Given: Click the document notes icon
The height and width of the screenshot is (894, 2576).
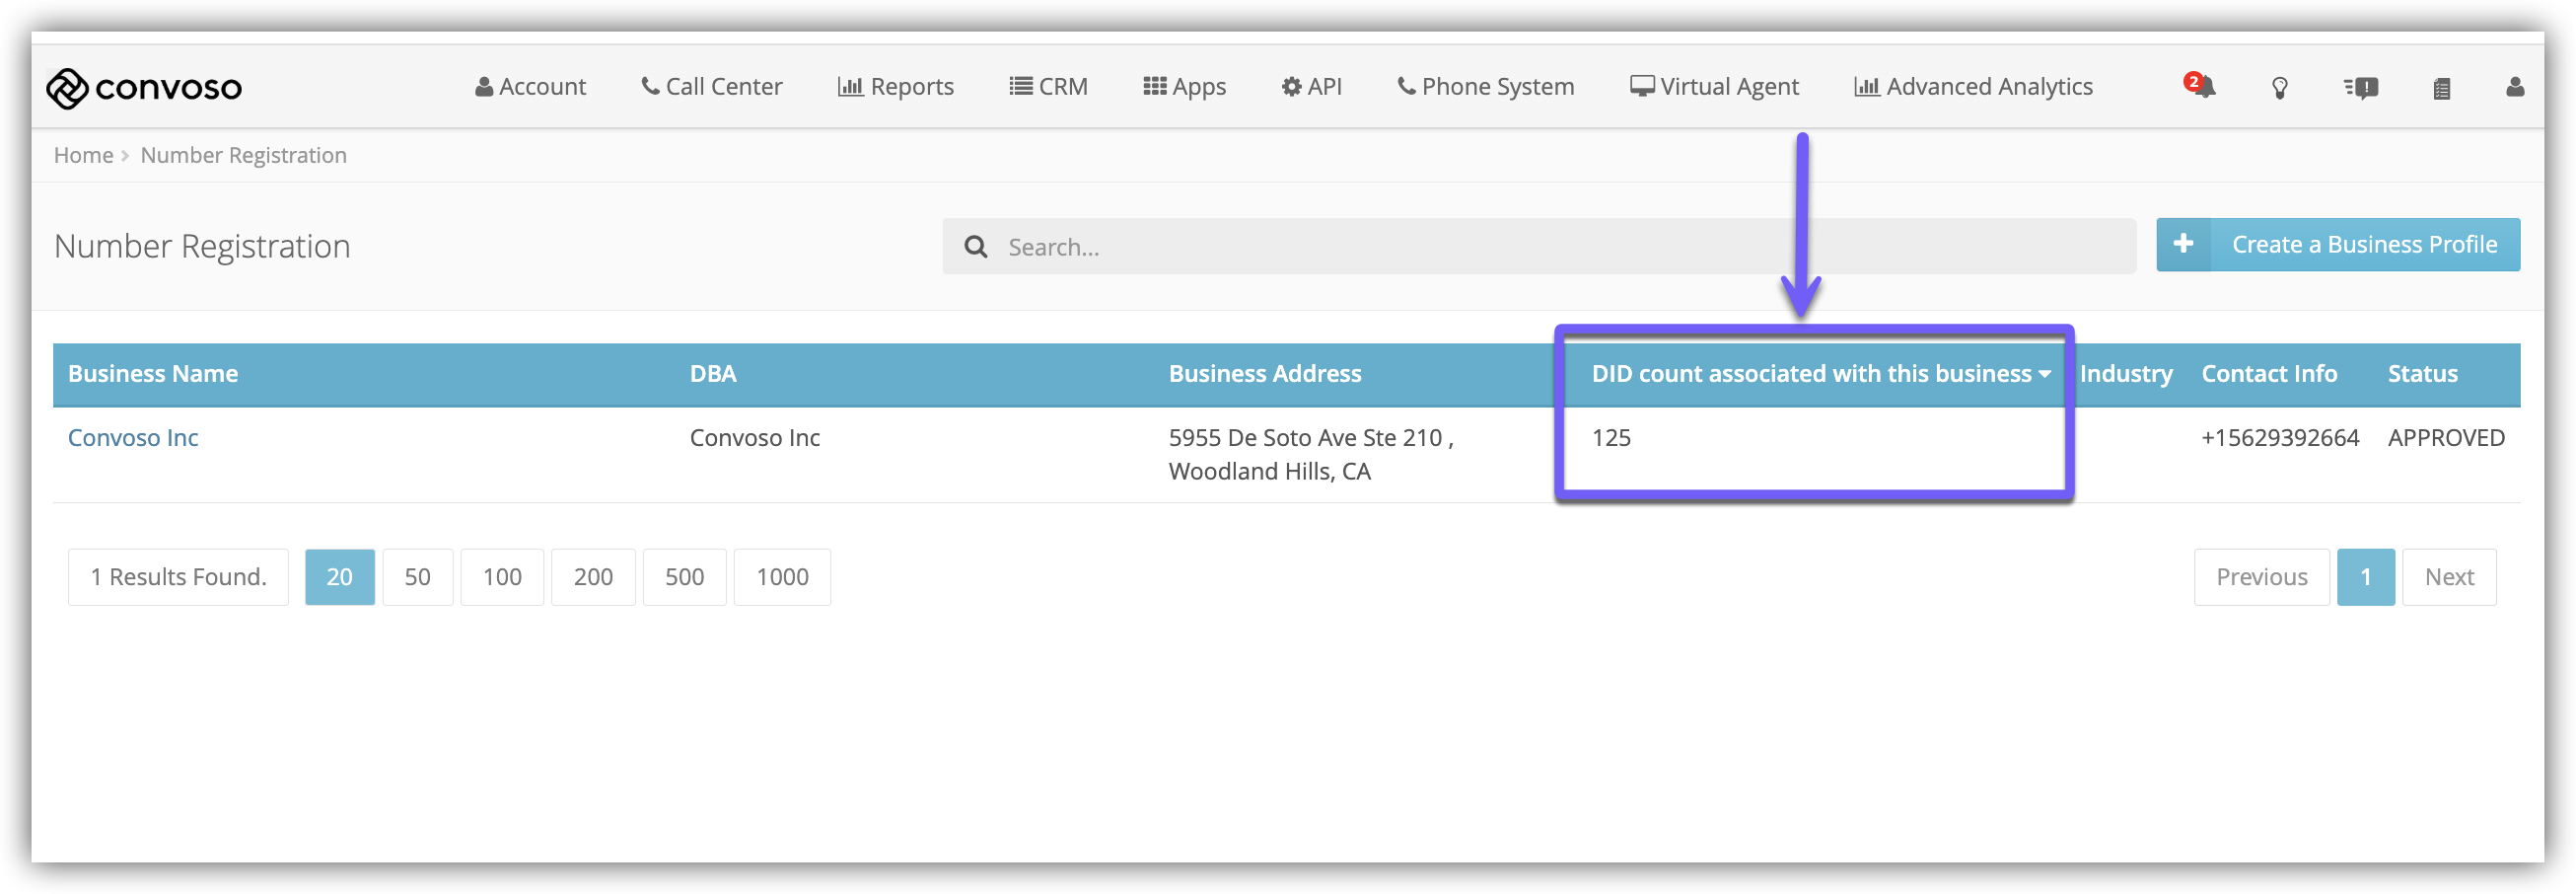Looking at the screenshot, I should (x=2441, y=89).
